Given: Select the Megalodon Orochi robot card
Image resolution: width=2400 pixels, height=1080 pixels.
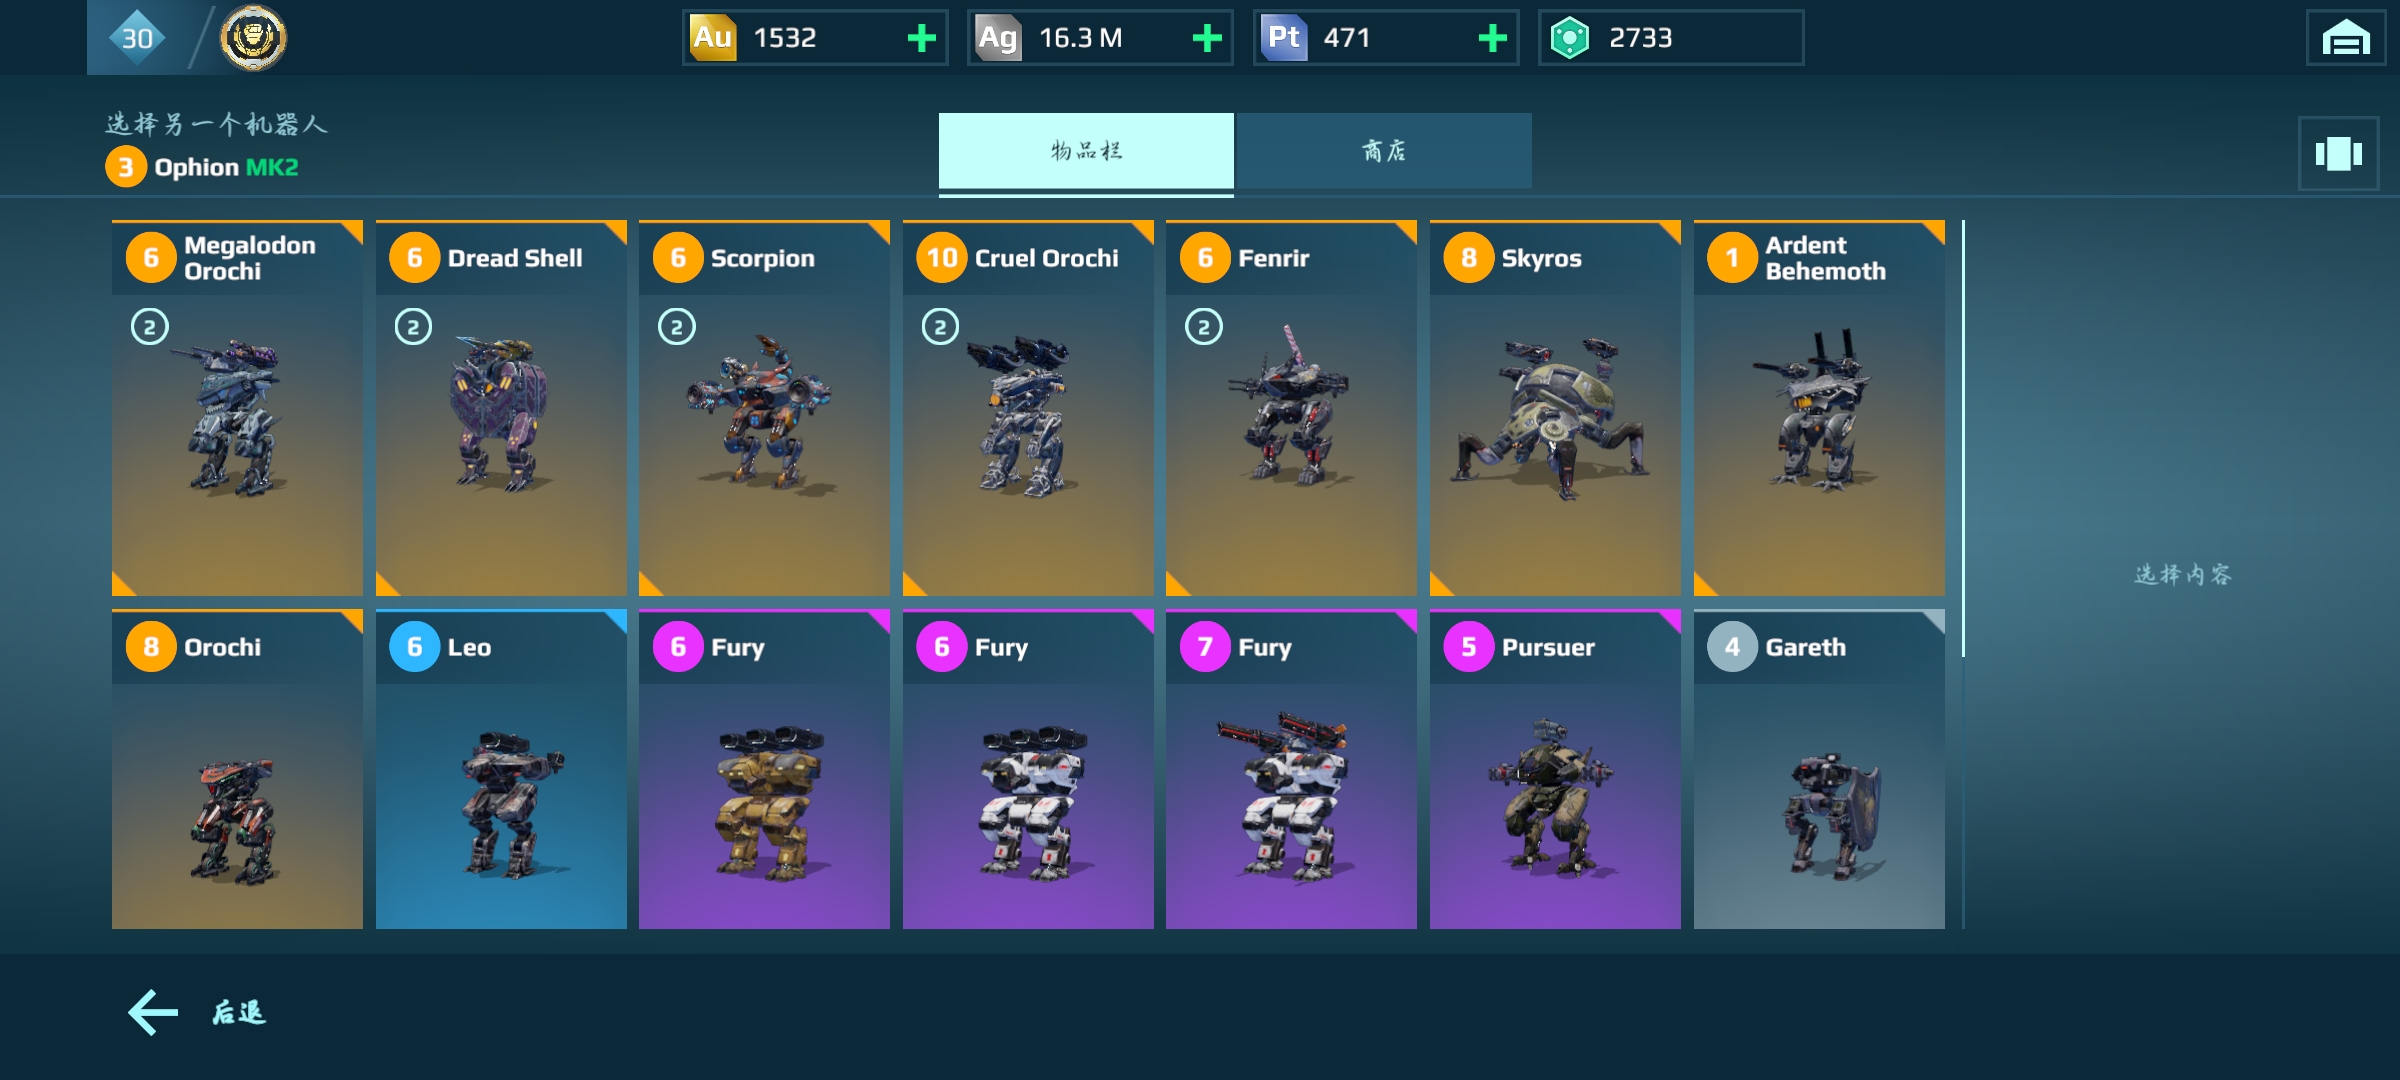Looking at the screenshot, I should [237, 408].
